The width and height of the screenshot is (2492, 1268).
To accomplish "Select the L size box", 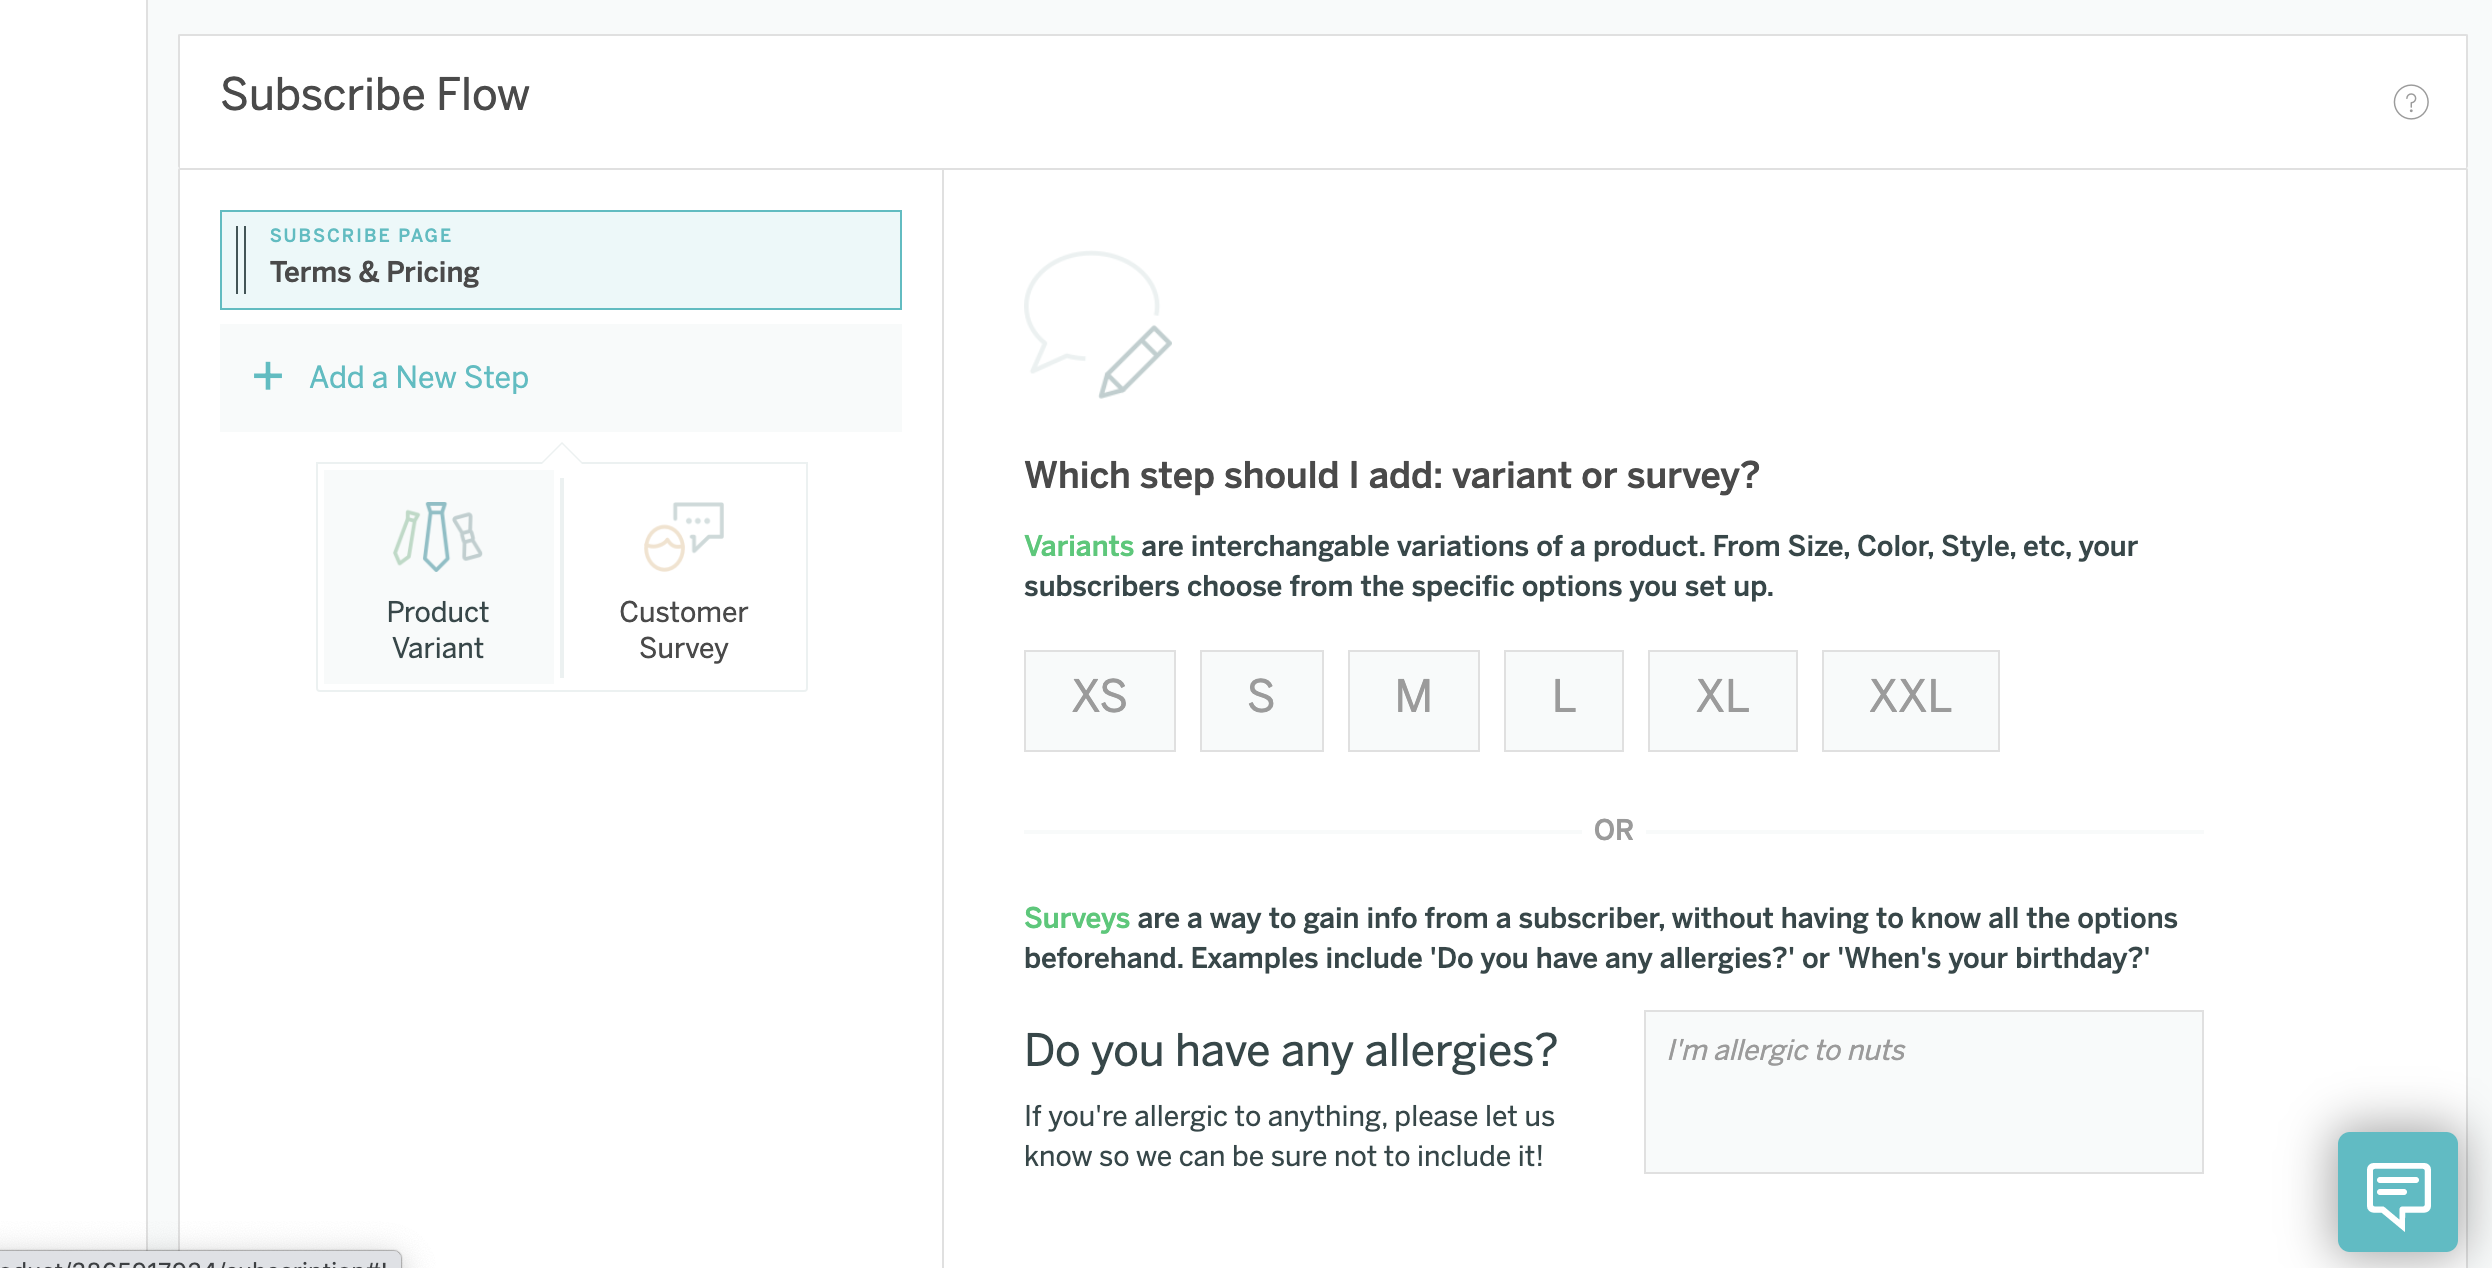I will [1563, 700].
